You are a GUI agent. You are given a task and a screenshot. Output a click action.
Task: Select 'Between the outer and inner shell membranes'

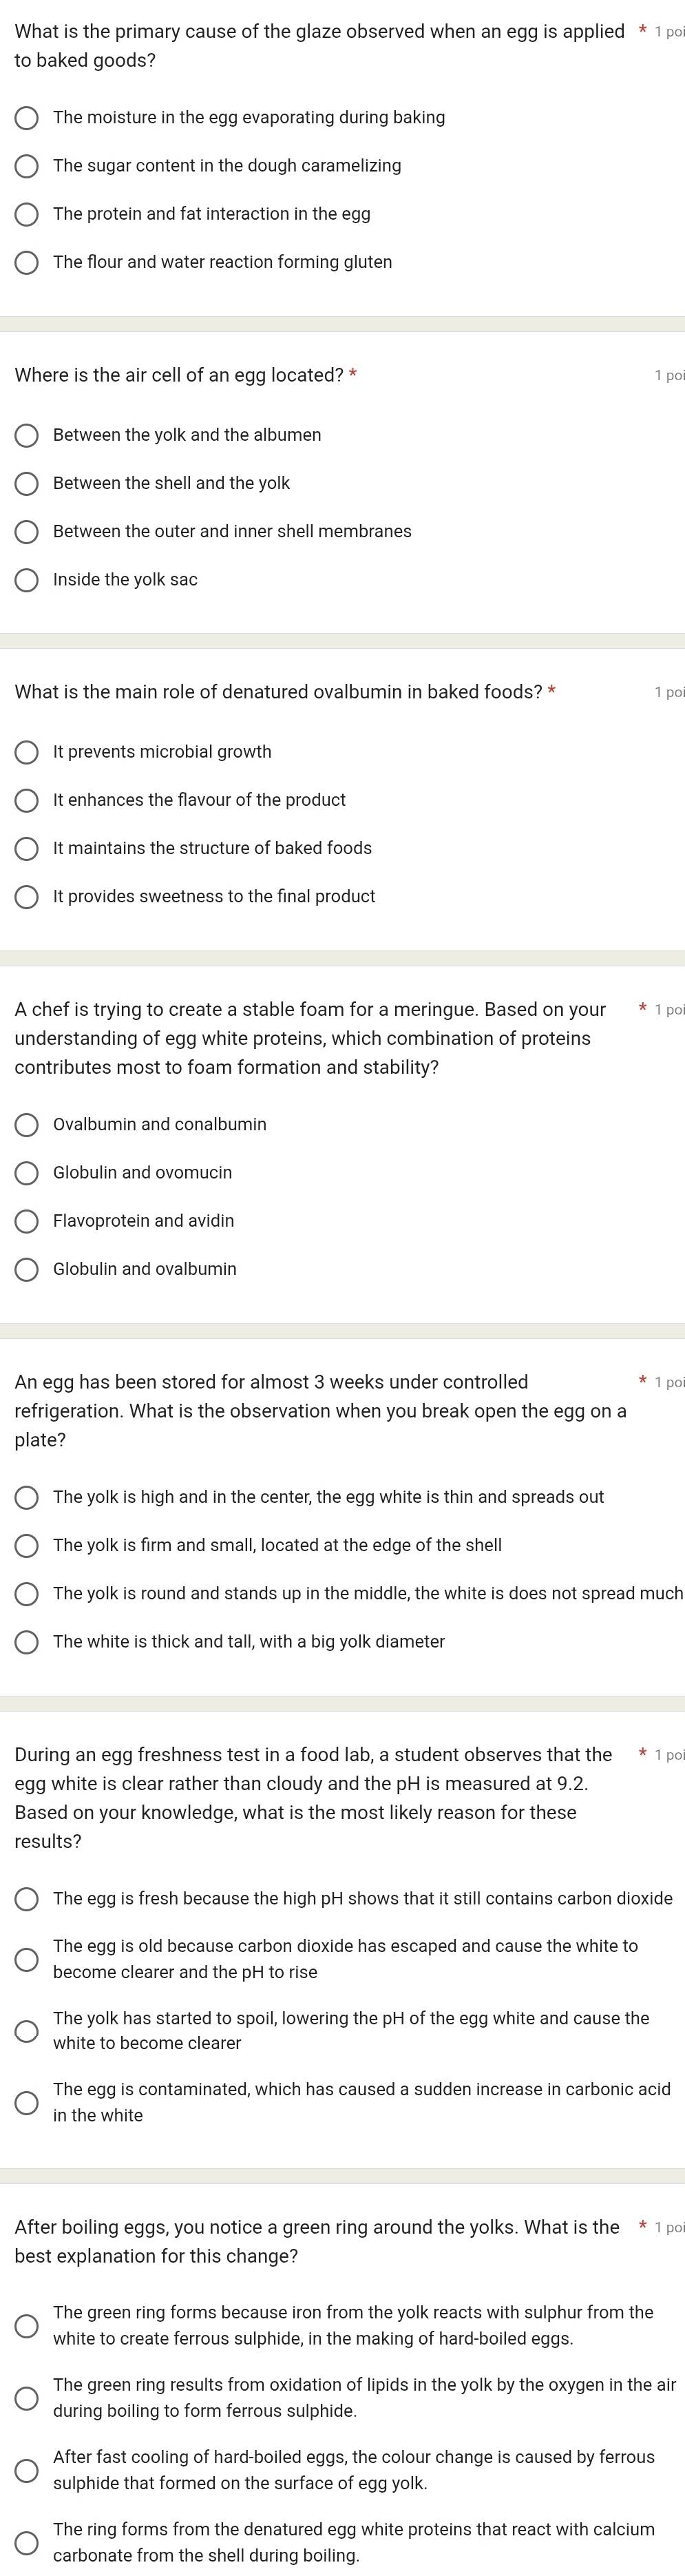pyautogui.click(x=27, y=532)
